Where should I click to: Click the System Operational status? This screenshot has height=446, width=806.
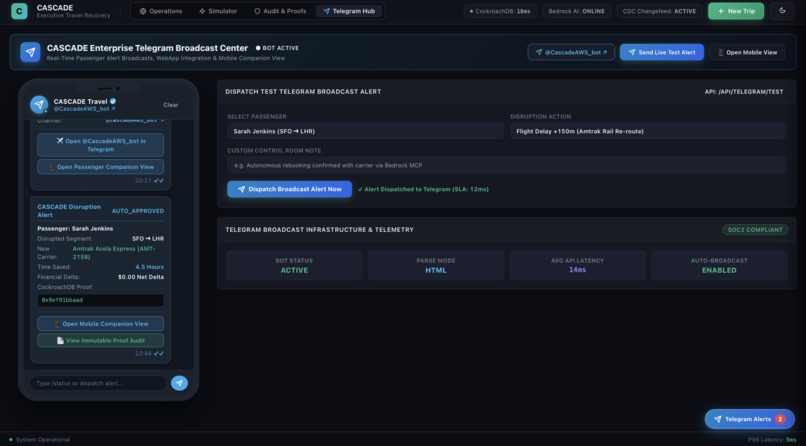pos(40,440)
